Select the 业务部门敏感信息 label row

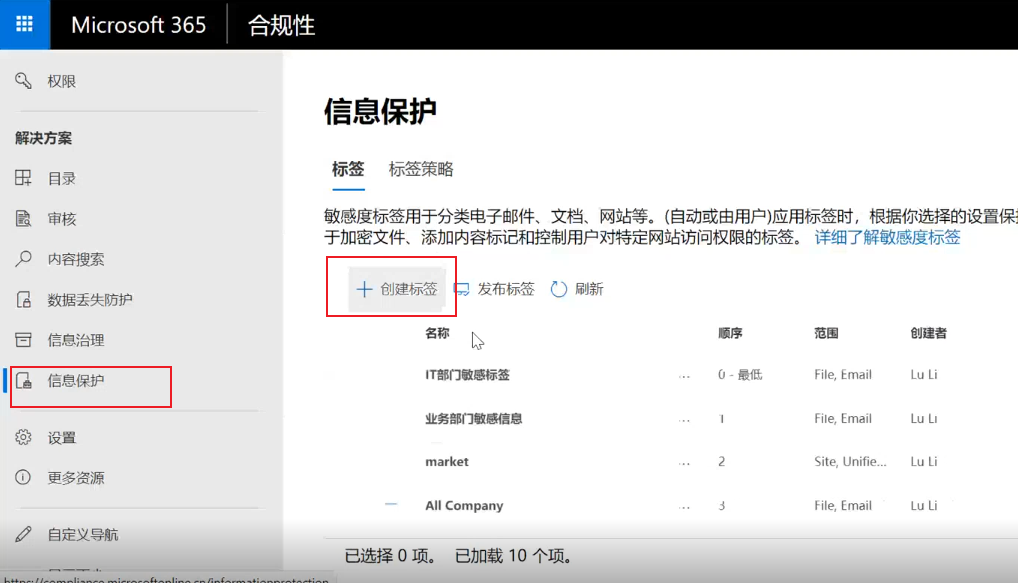point(474,418)
